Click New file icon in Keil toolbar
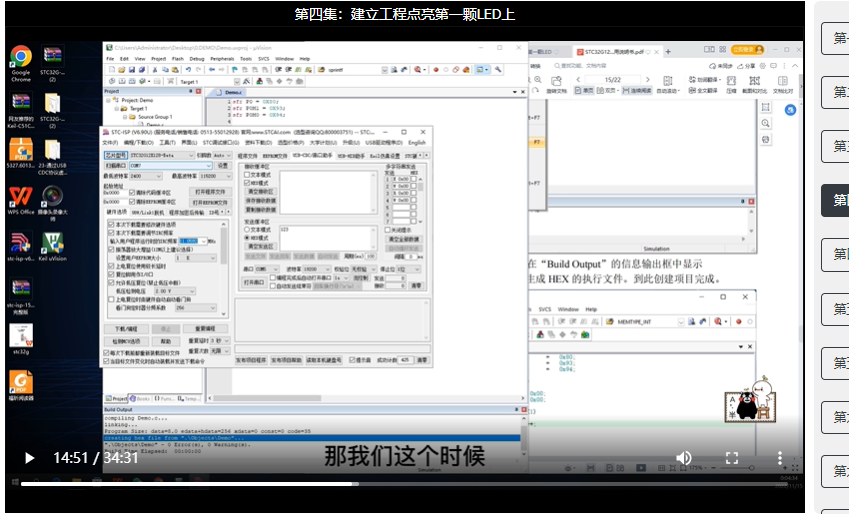This screenshot has height=524, width=849. tap(112, 70)
